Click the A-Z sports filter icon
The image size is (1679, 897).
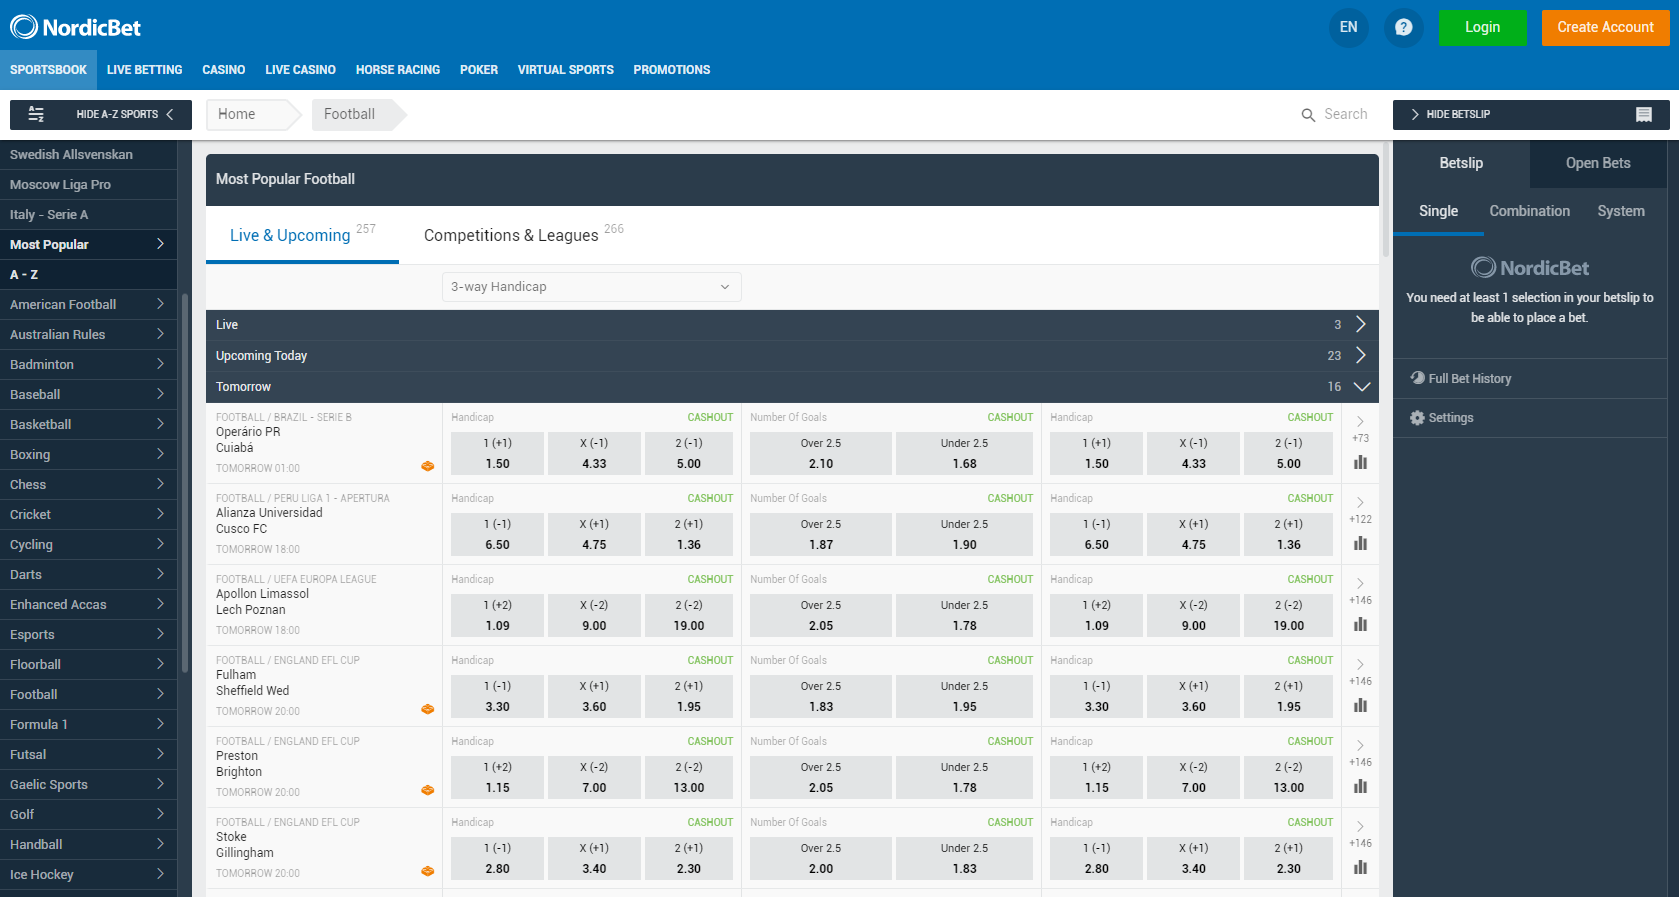point(36,114)
